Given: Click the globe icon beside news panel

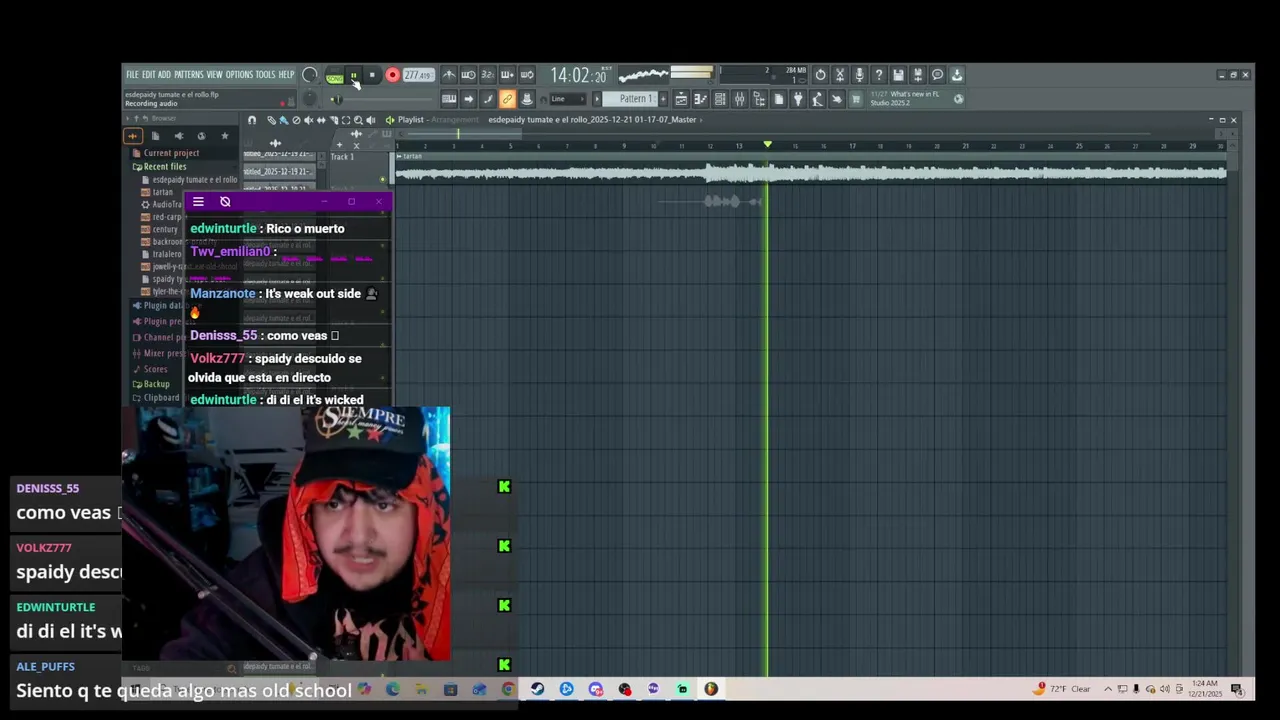Looking at the screenshot, I should pos(959,99).
